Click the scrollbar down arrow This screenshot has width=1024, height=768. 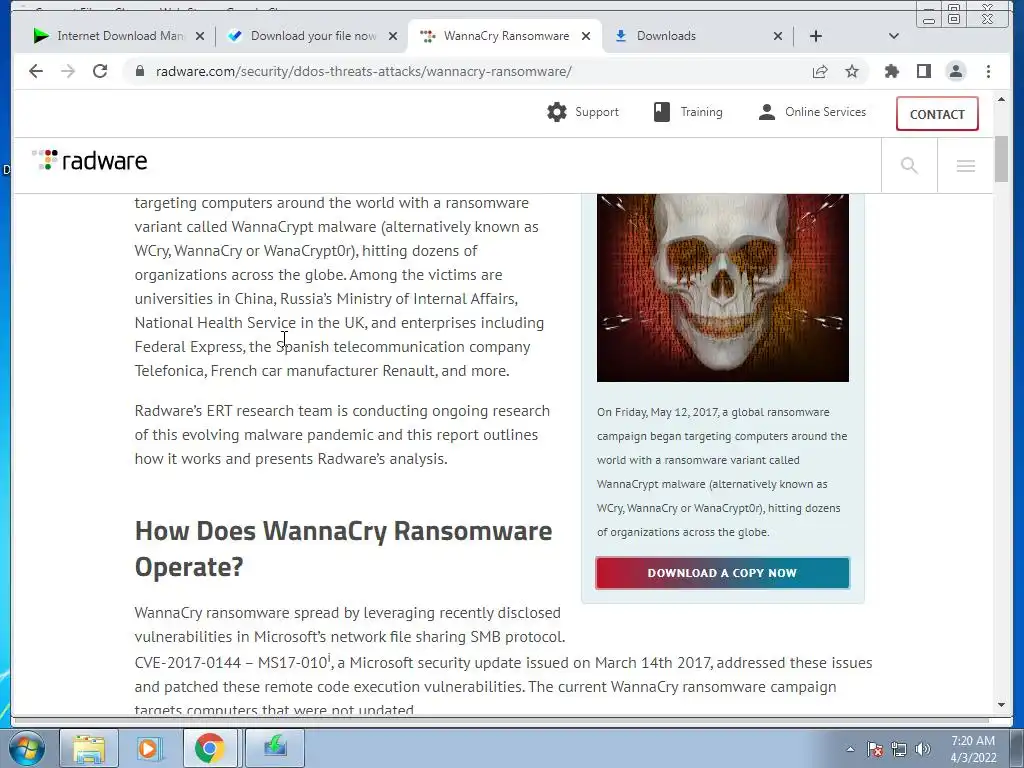1001,705
